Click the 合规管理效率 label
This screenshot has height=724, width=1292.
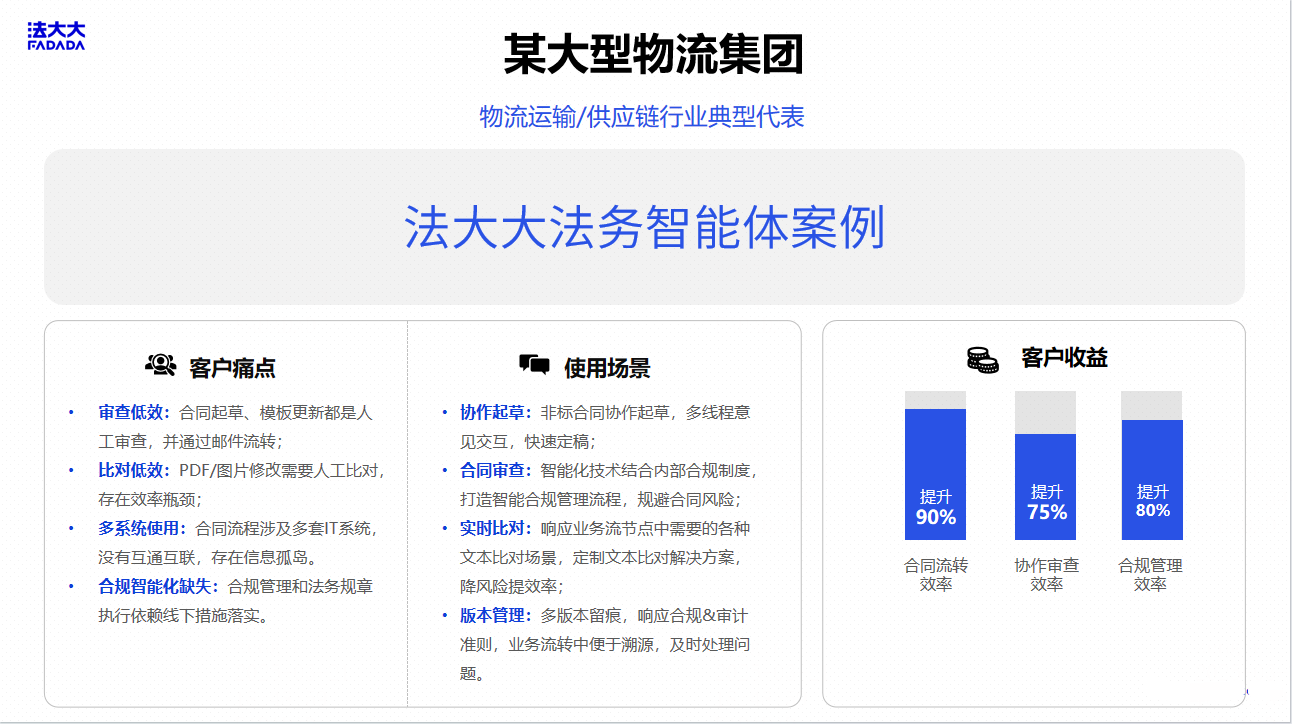click(1150, 574)
